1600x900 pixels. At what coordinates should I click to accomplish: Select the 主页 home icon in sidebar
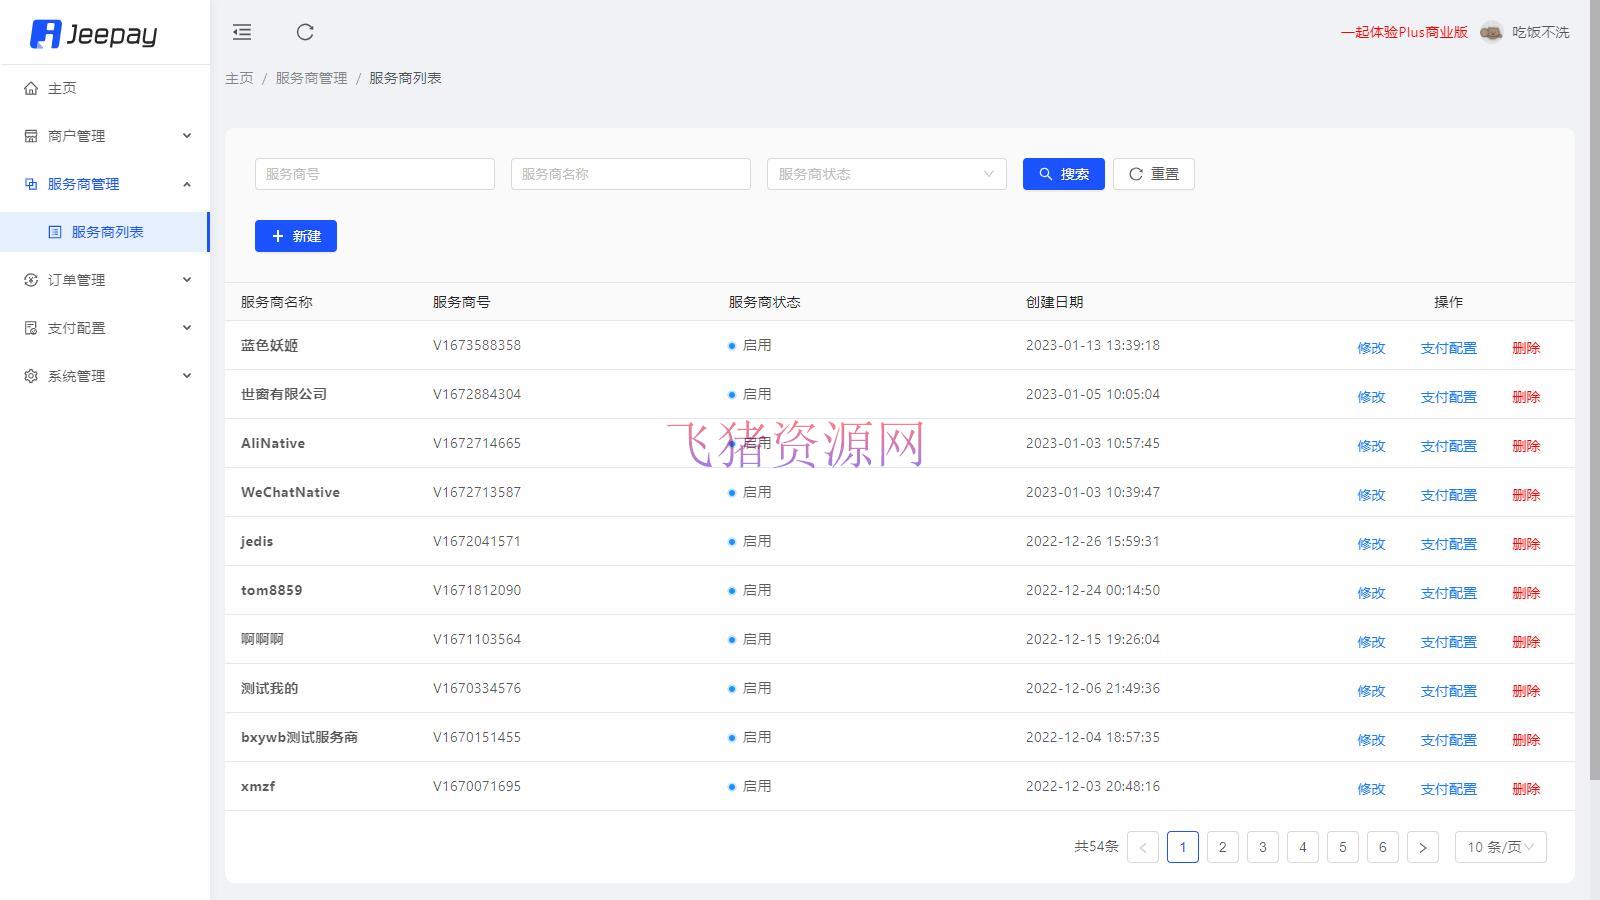tap(30, 88)
